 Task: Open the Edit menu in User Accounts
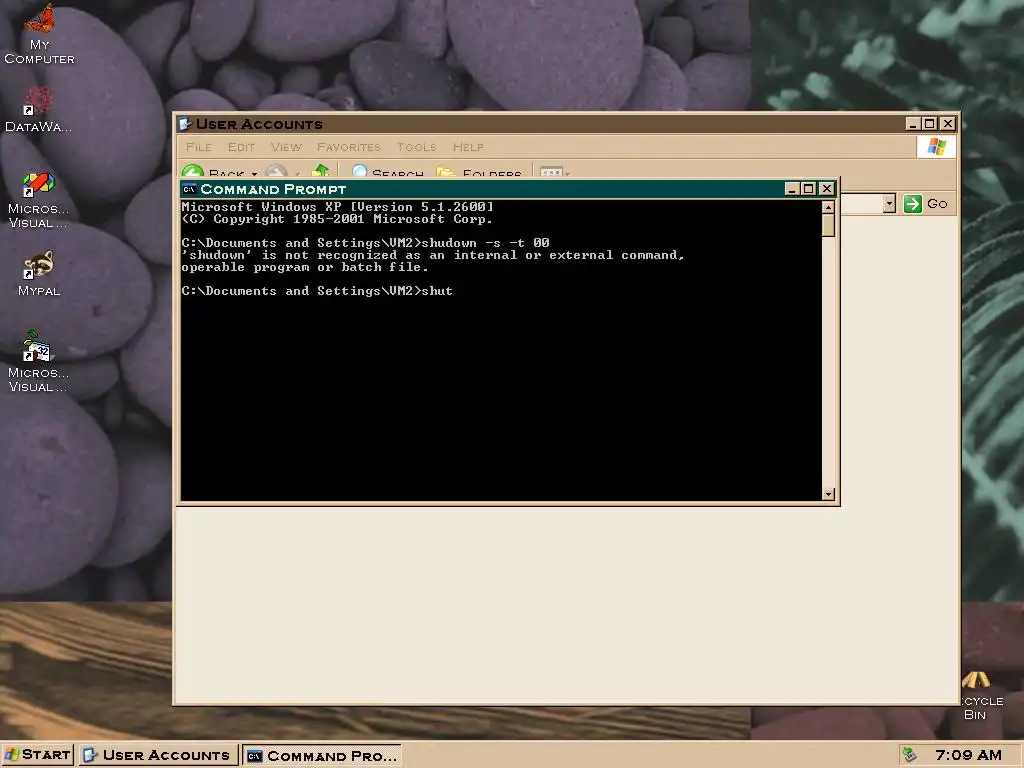241,147
